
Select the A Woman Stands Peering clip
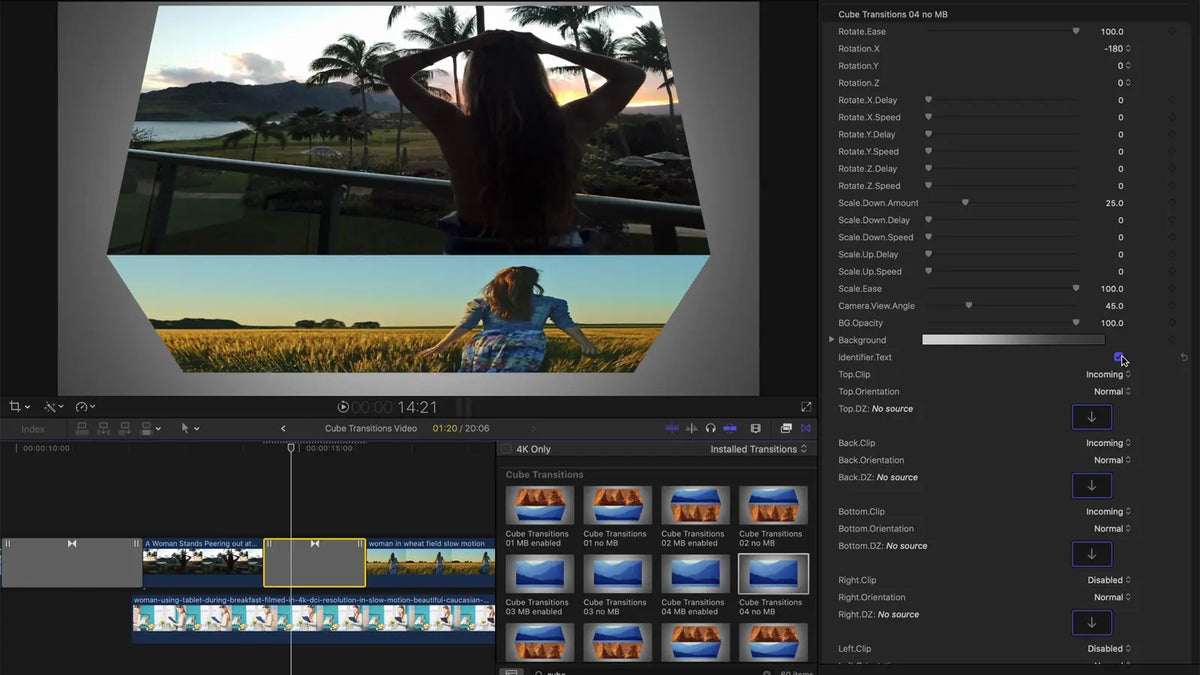(203, 562)
